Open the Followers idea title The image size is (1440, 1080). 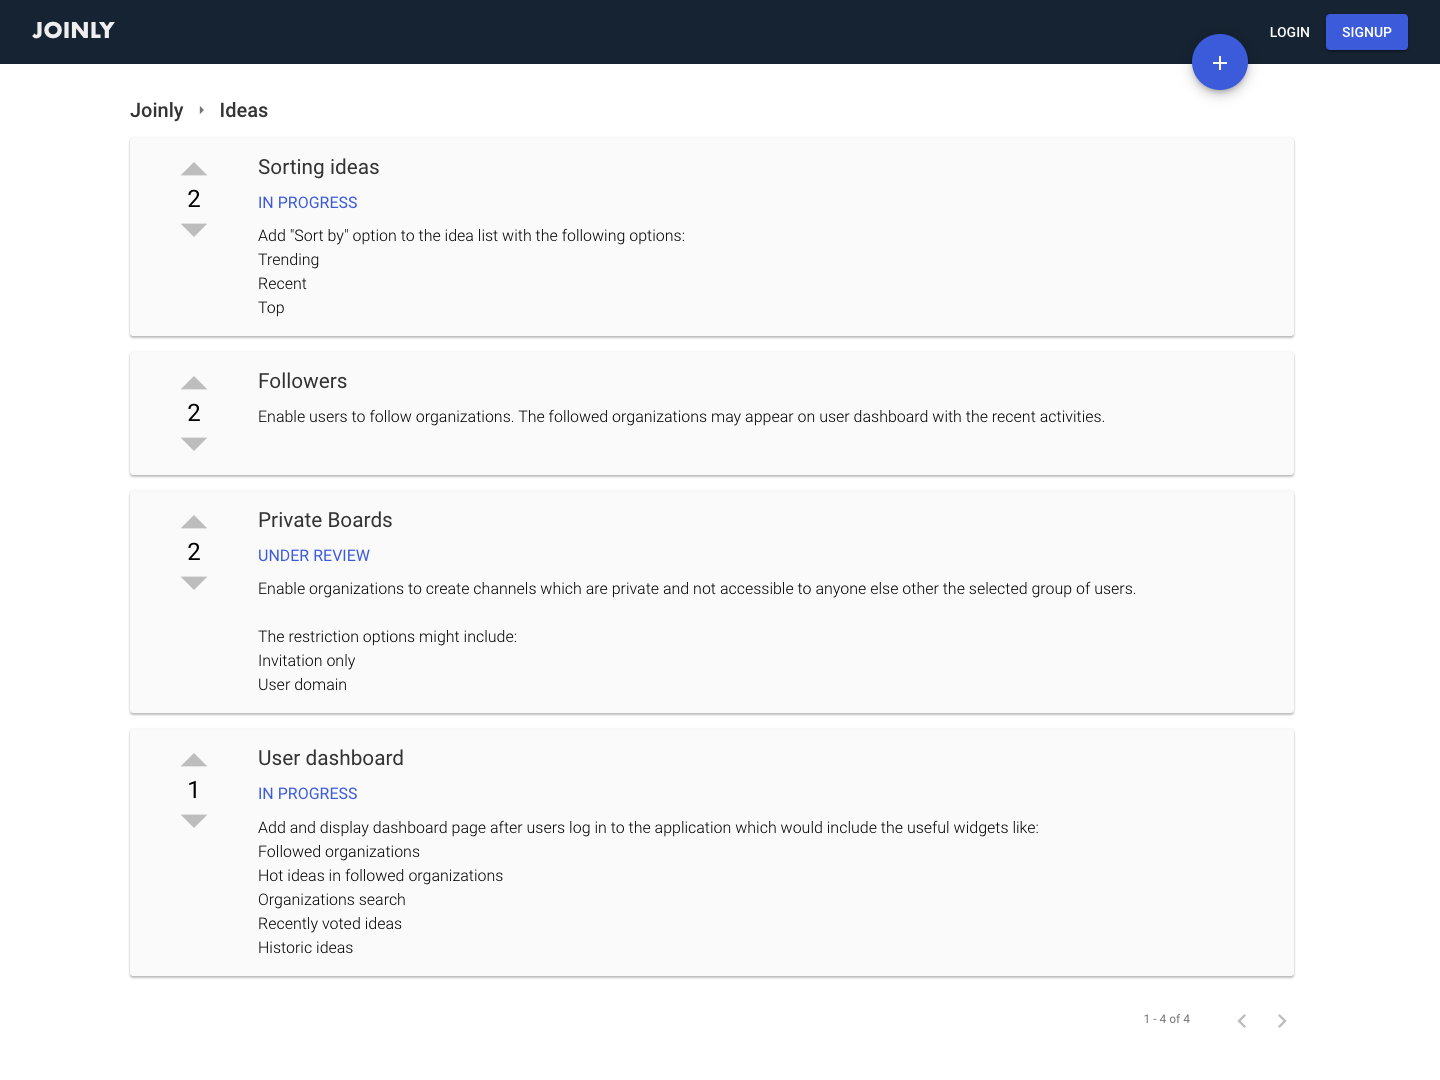pyautogui.click(x=302, y=381)
